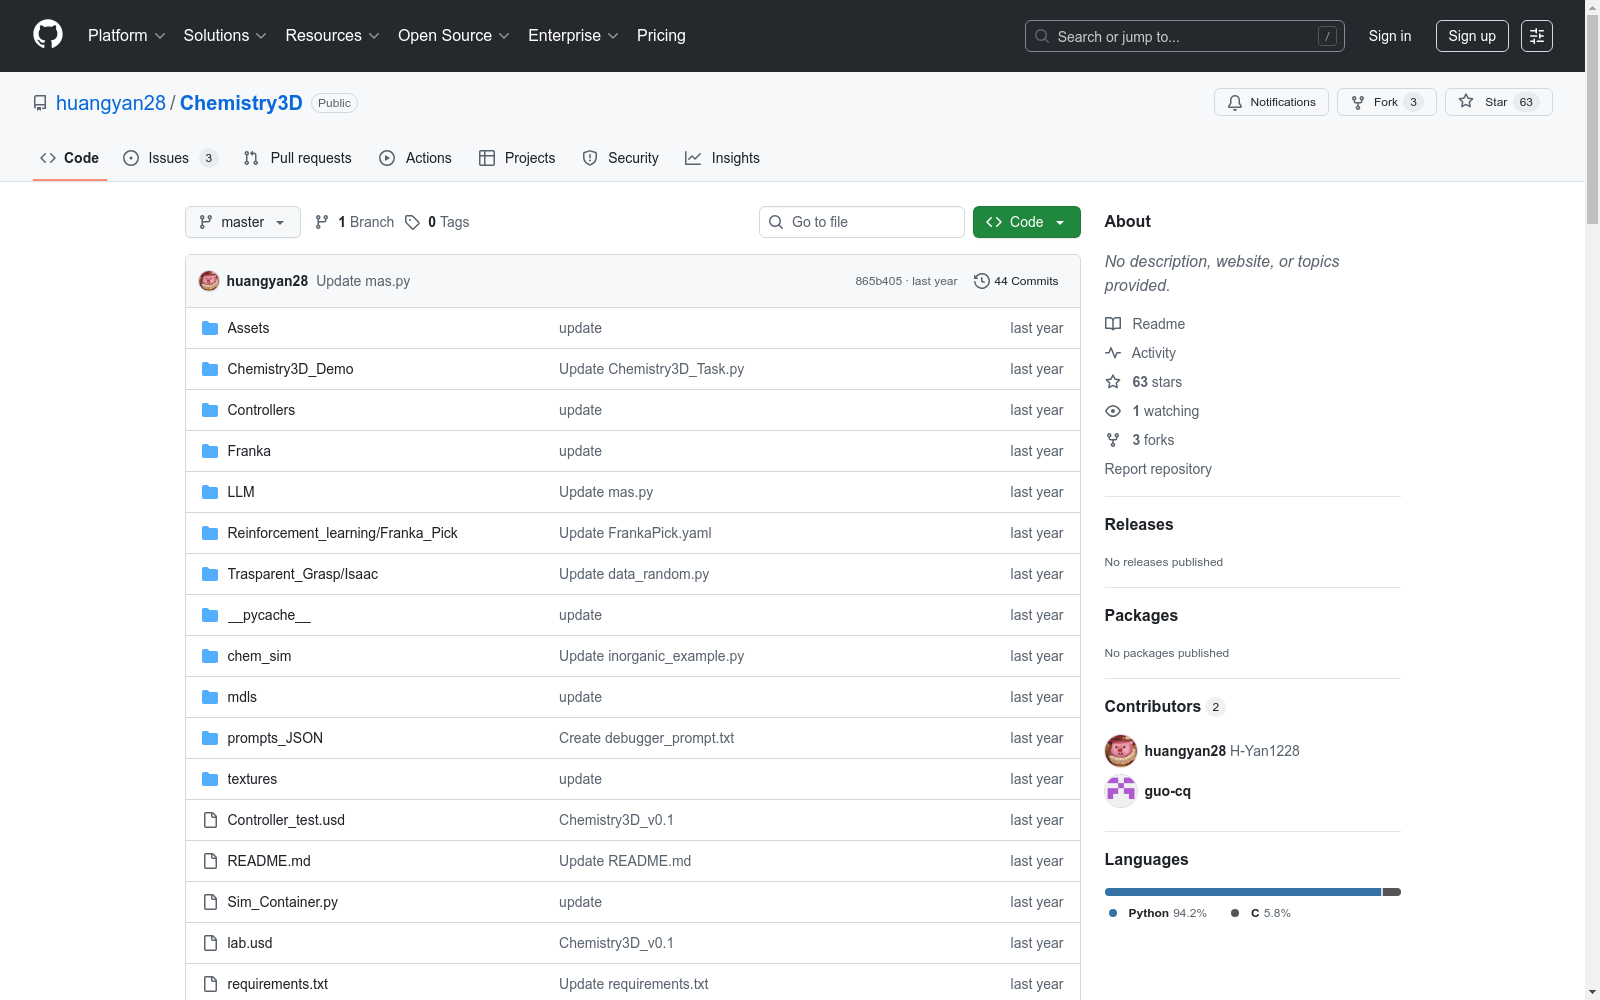
Task: Click the stars icon in About
Action: (x=1113, y=382)
